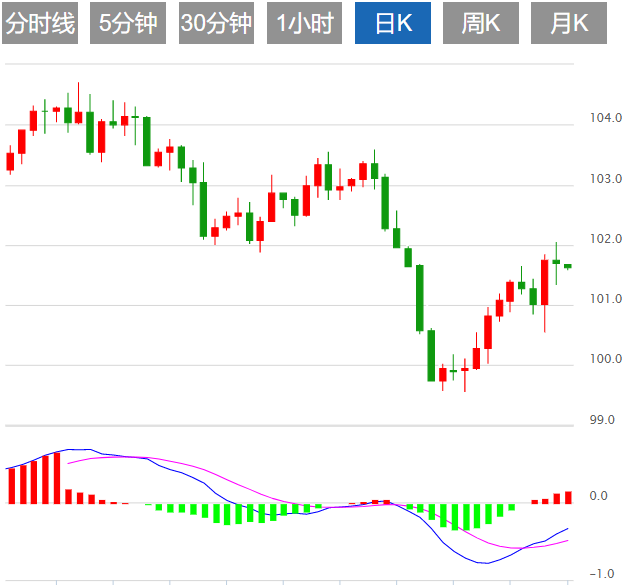Select the 5分钟 chart tab
This screenshot has width=628, height=585.
point(128,23)
